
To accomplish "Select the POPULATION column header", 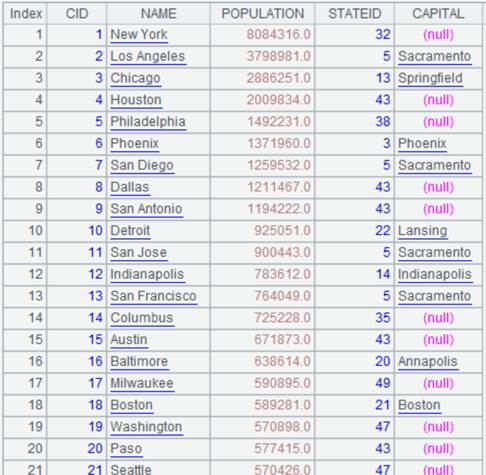I will 262,14.
